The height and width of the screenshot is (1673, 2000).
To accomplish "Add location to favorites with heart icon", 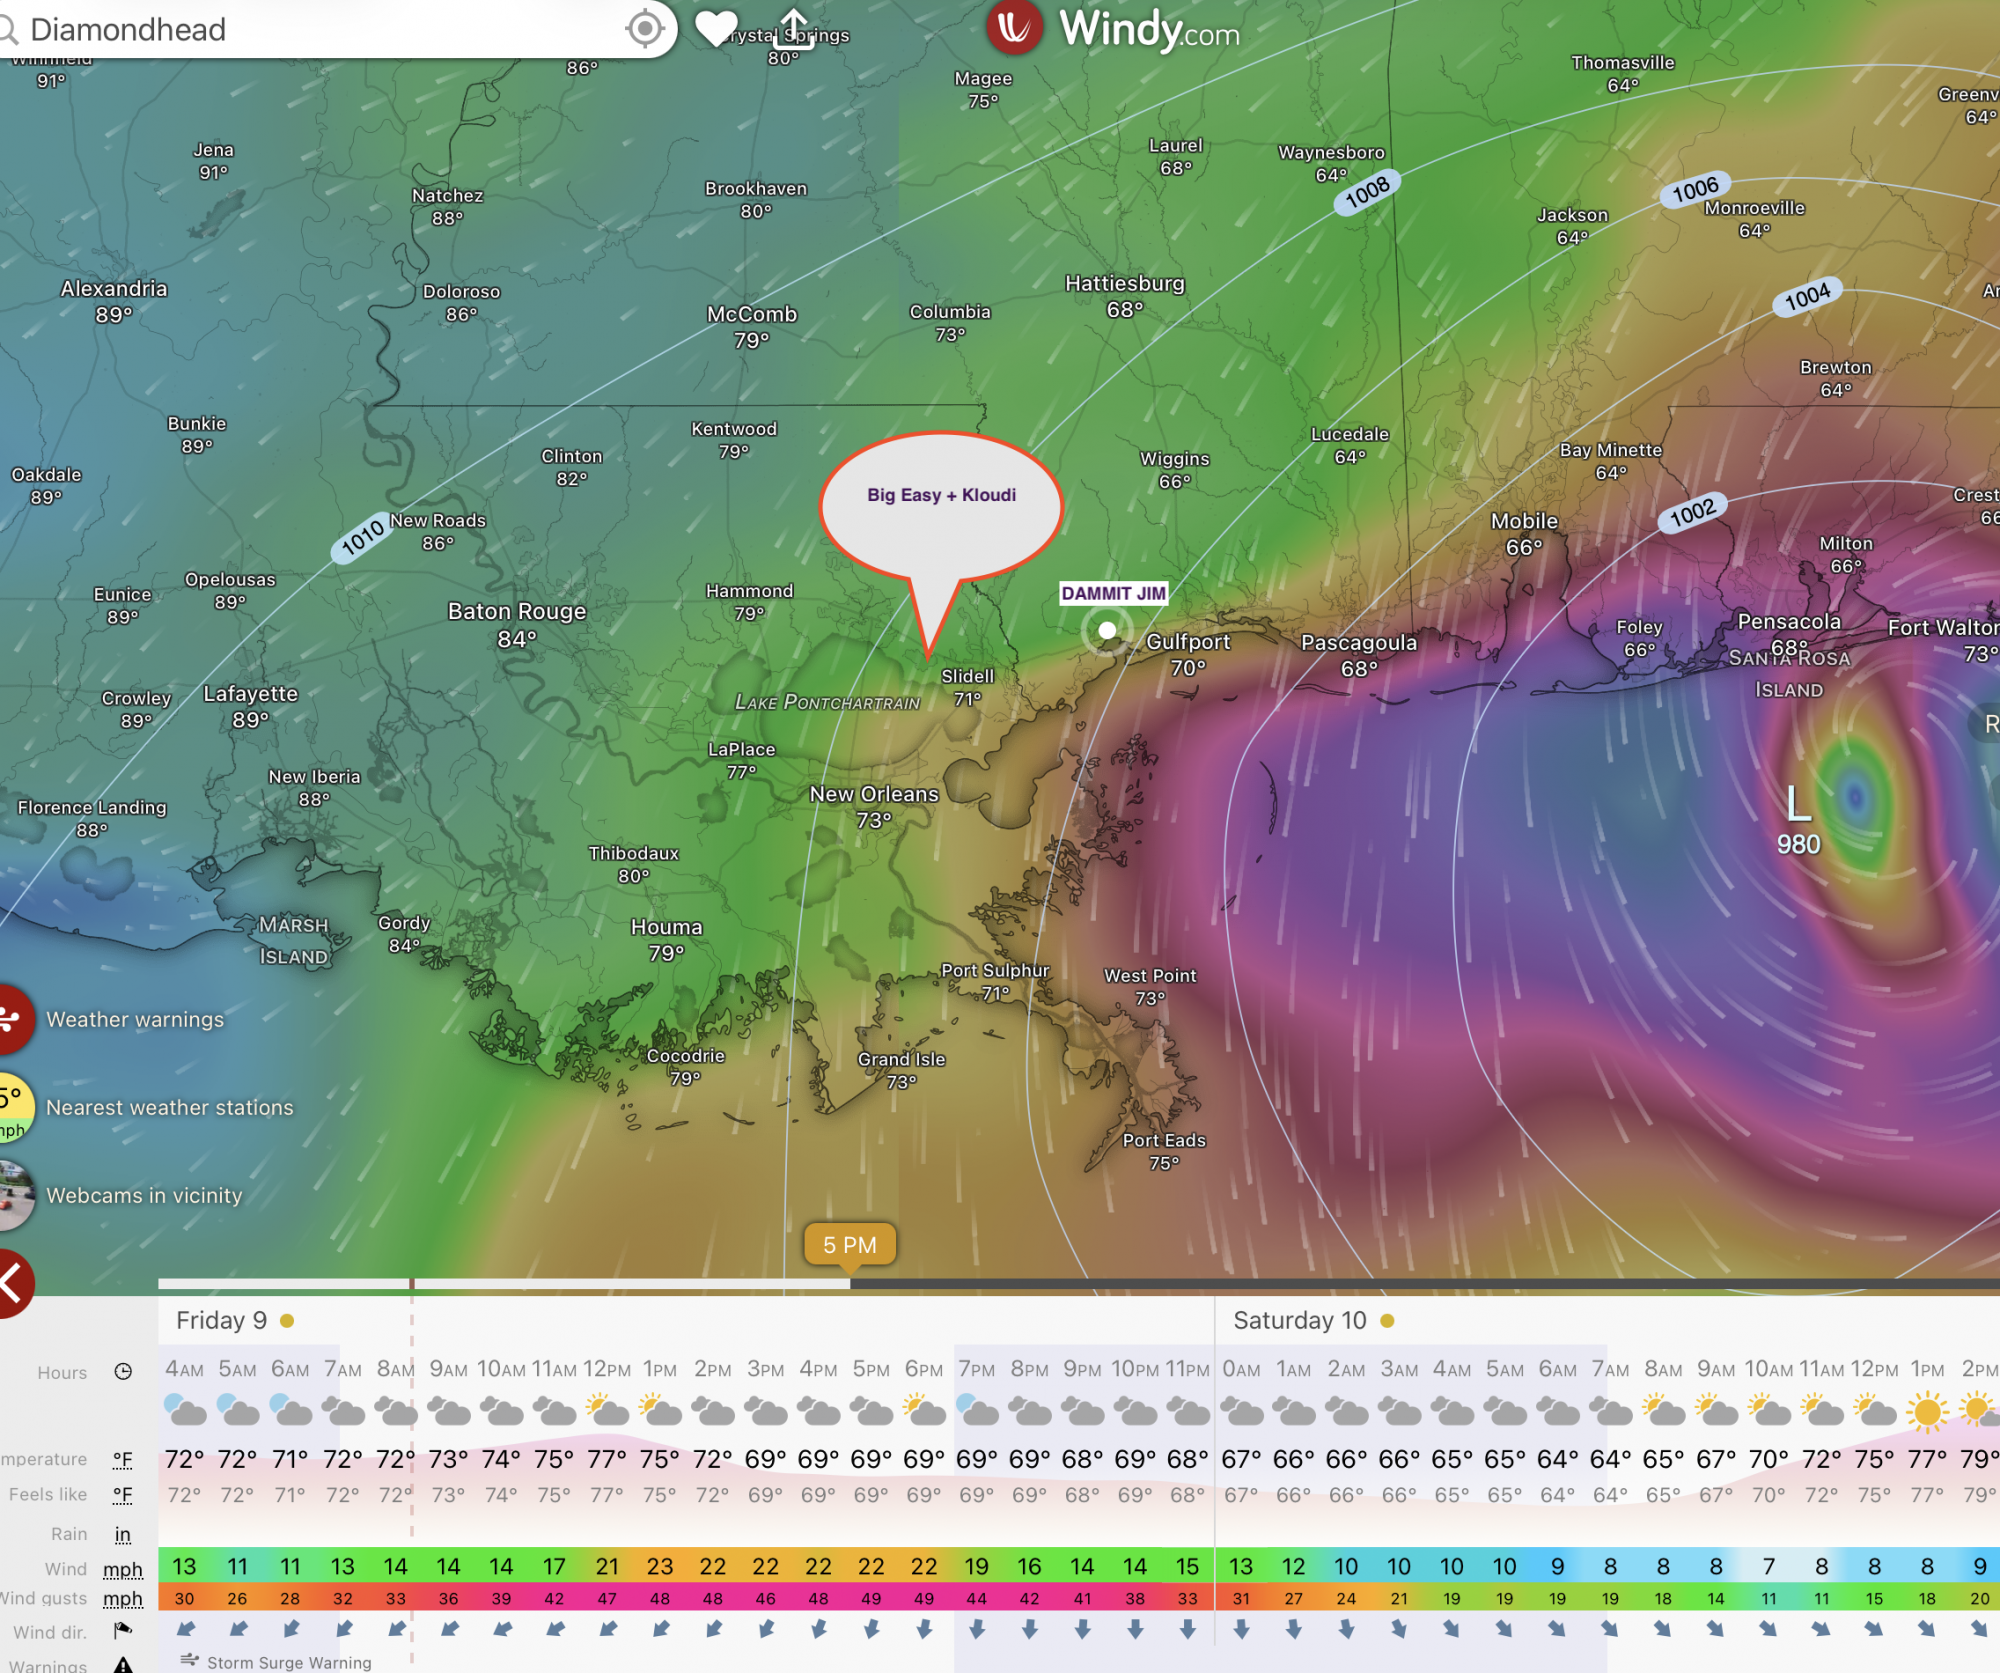I will [x=716, y=28].
